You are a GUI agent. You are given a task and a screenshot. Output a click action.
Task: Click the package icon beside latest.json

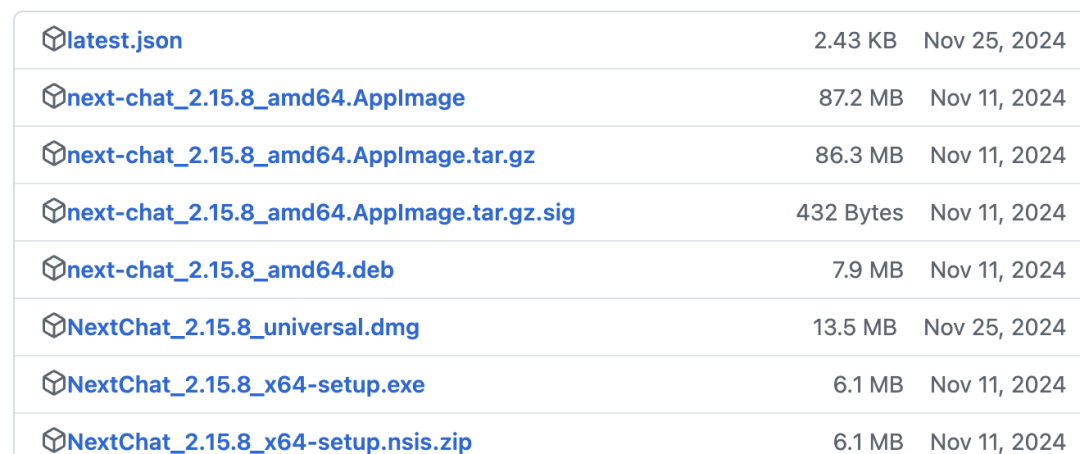click(53, 40)
